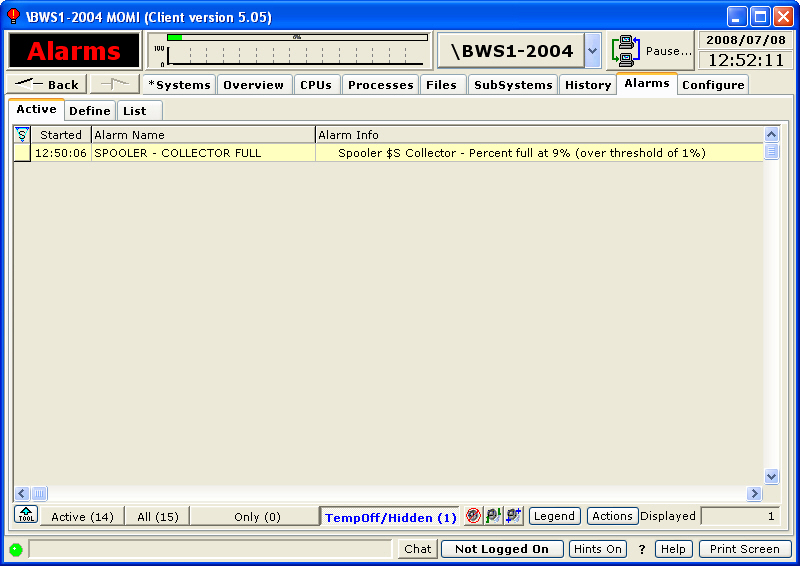Open the \BWS1-2004 system dropdown
Screen dimensions: 800x566
pos(592,51)
